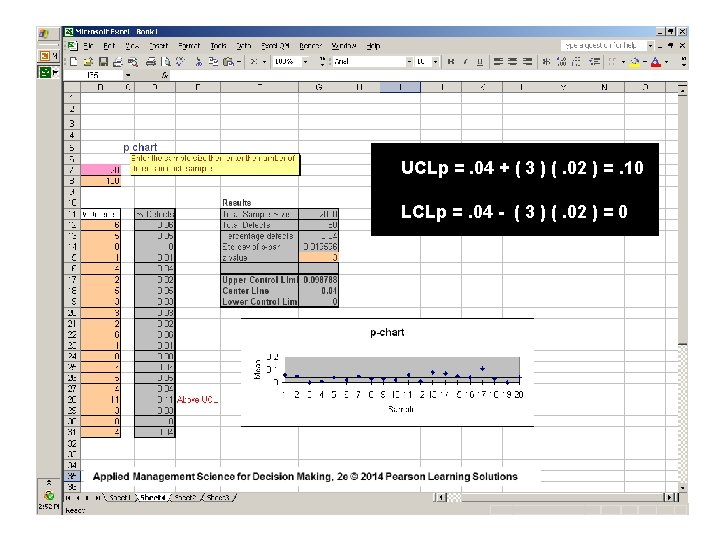Viewport: 720px width, 540px height.
Task: Switch to the Sheet3 tab
Action: click(x=218, y=497)
